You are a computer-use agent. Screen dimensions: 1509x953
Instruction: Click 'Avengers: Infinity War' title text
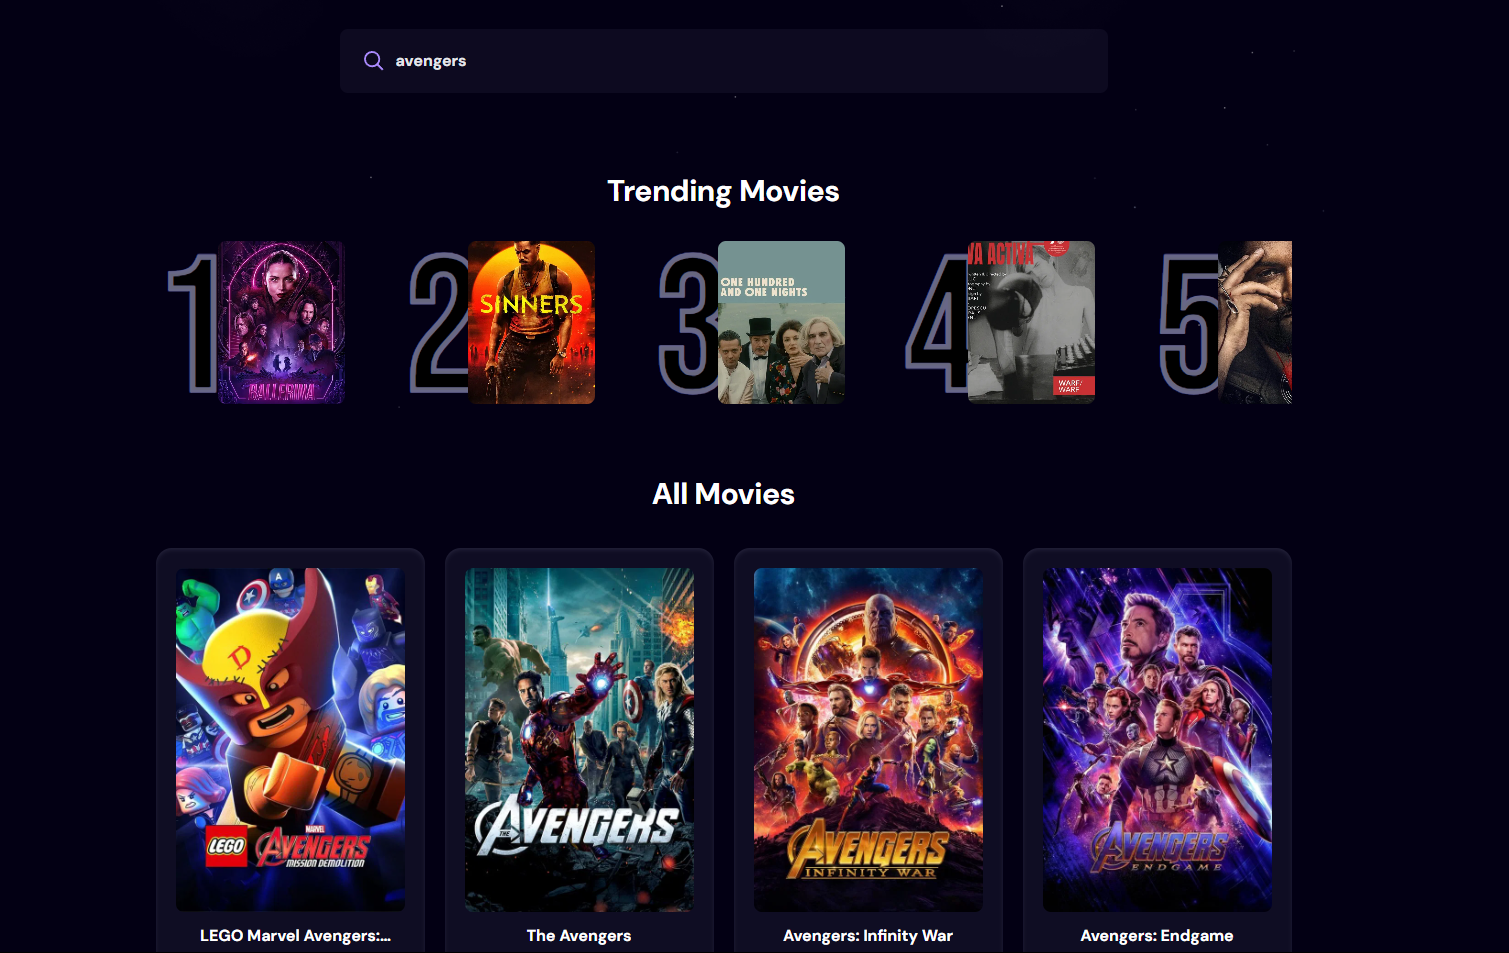point(868,936)
